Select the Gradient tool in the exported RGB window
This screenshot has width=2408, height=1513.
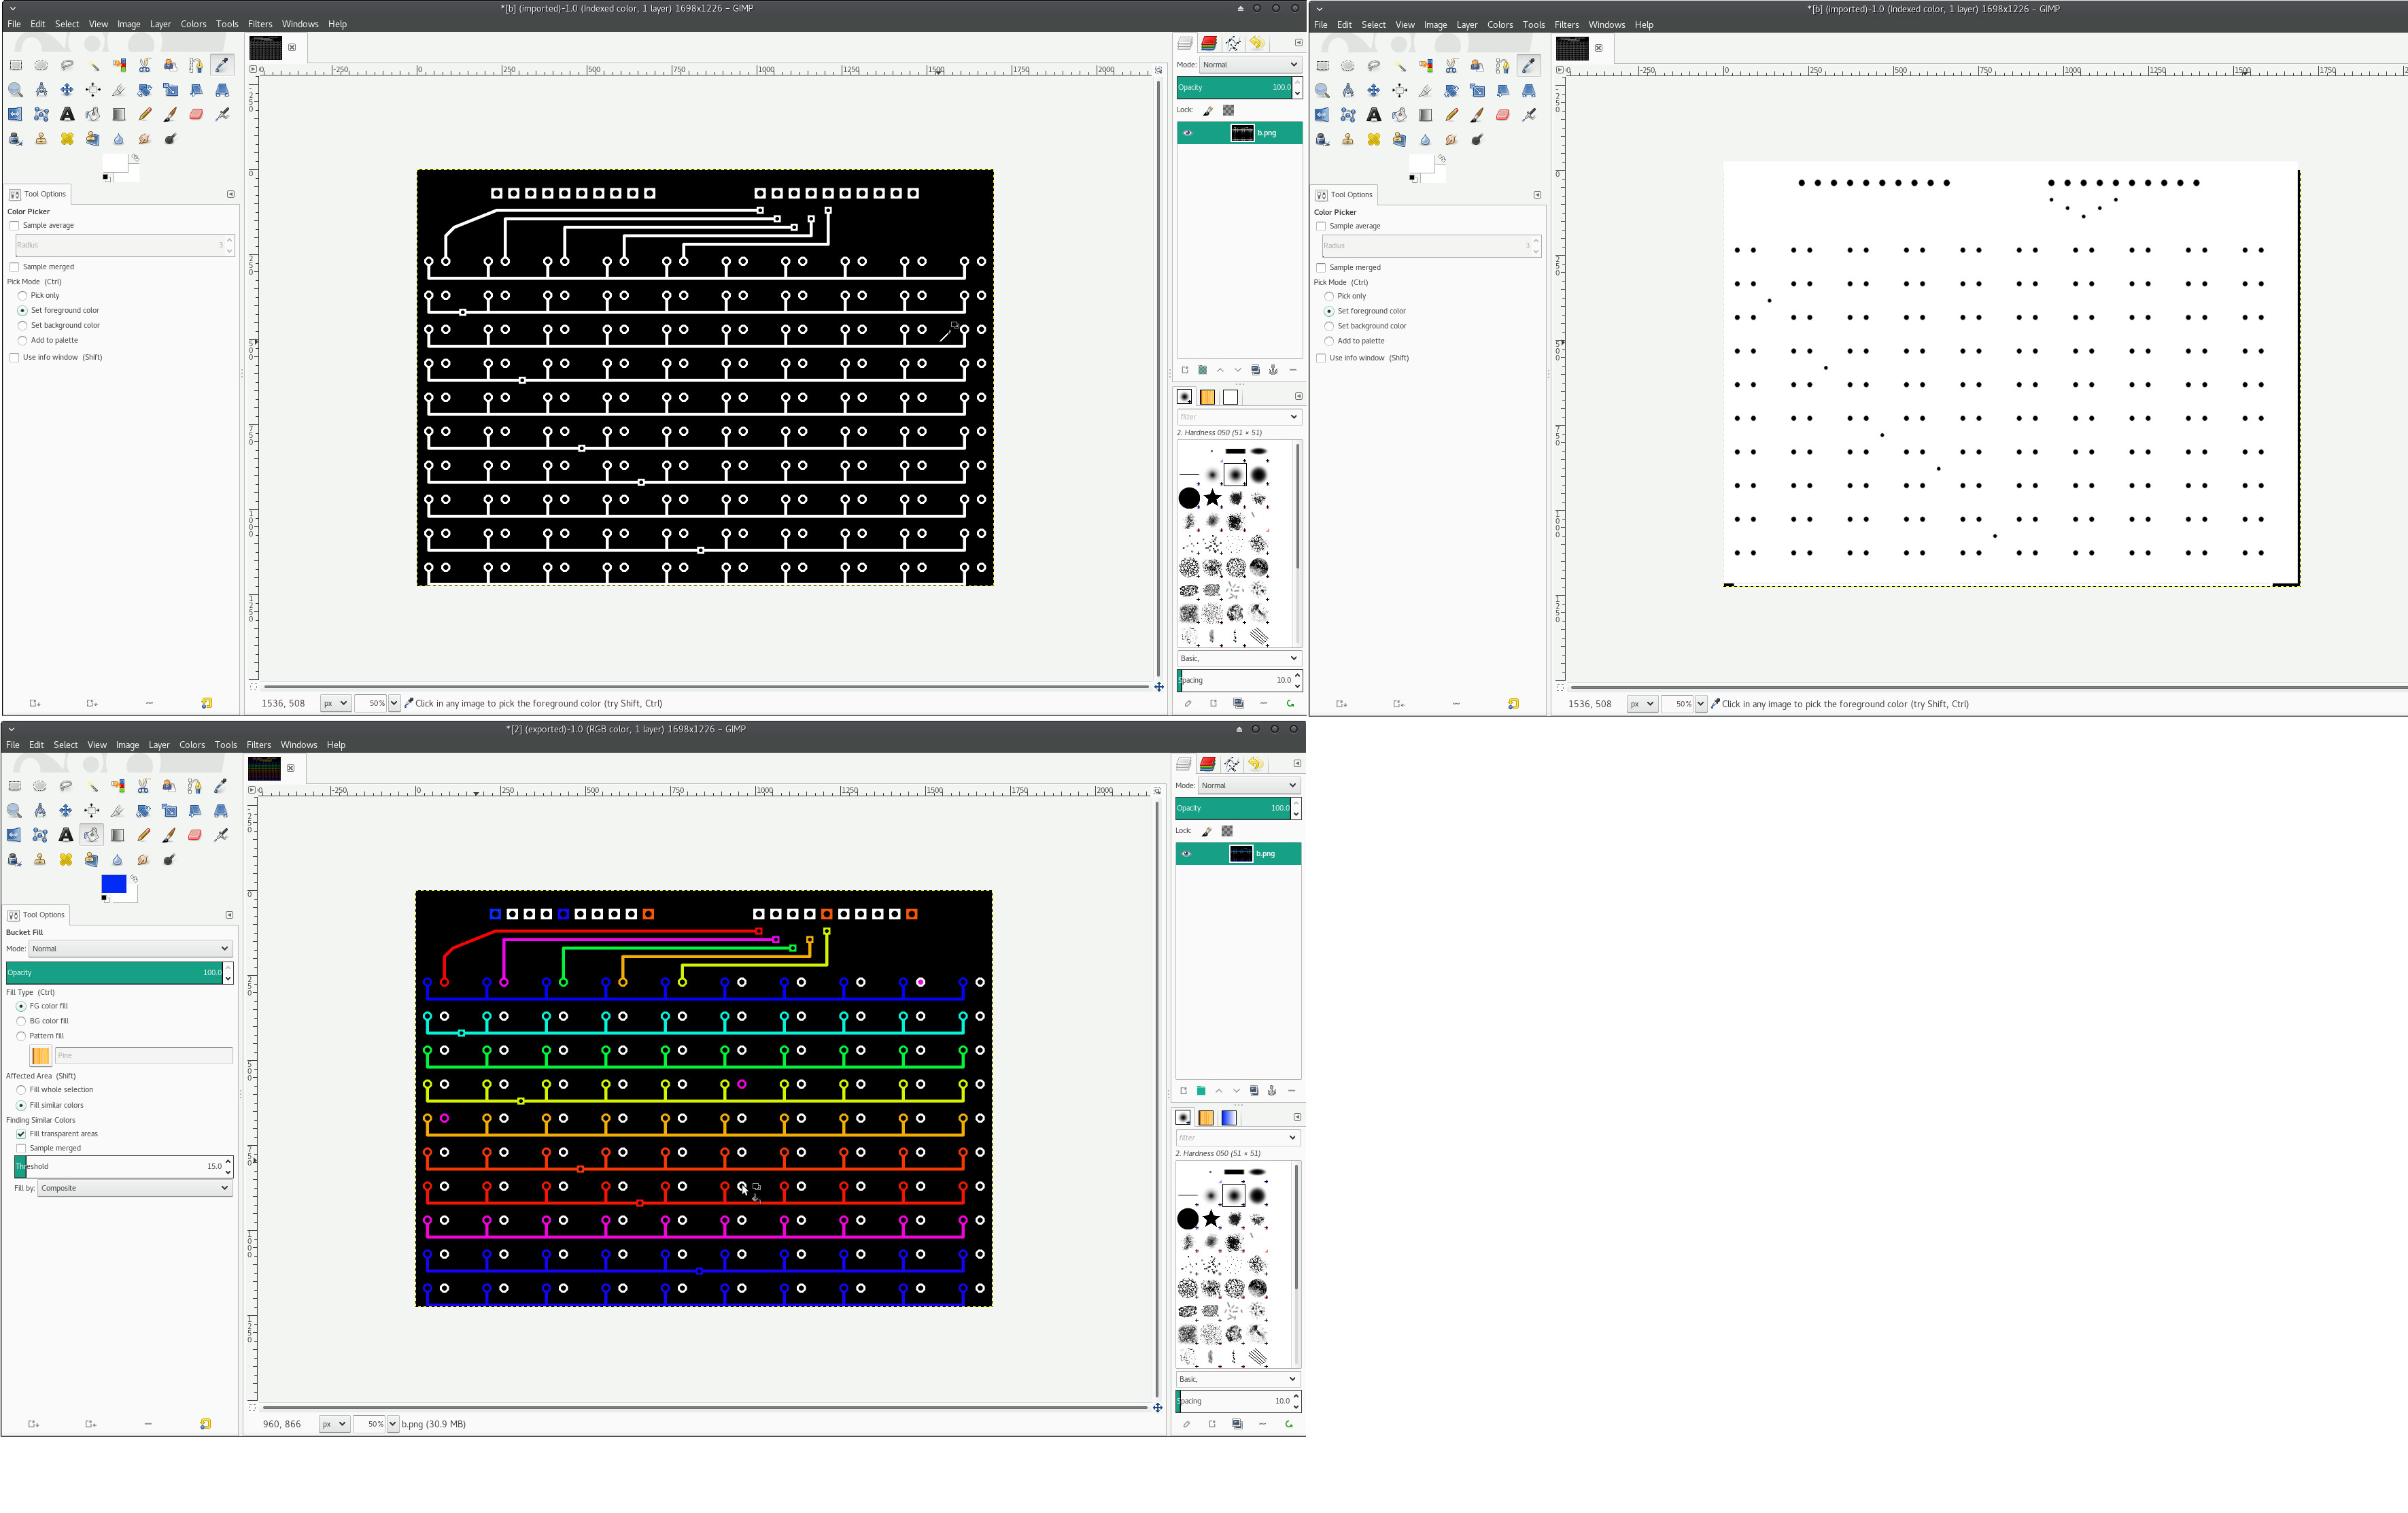coord(118,835)
